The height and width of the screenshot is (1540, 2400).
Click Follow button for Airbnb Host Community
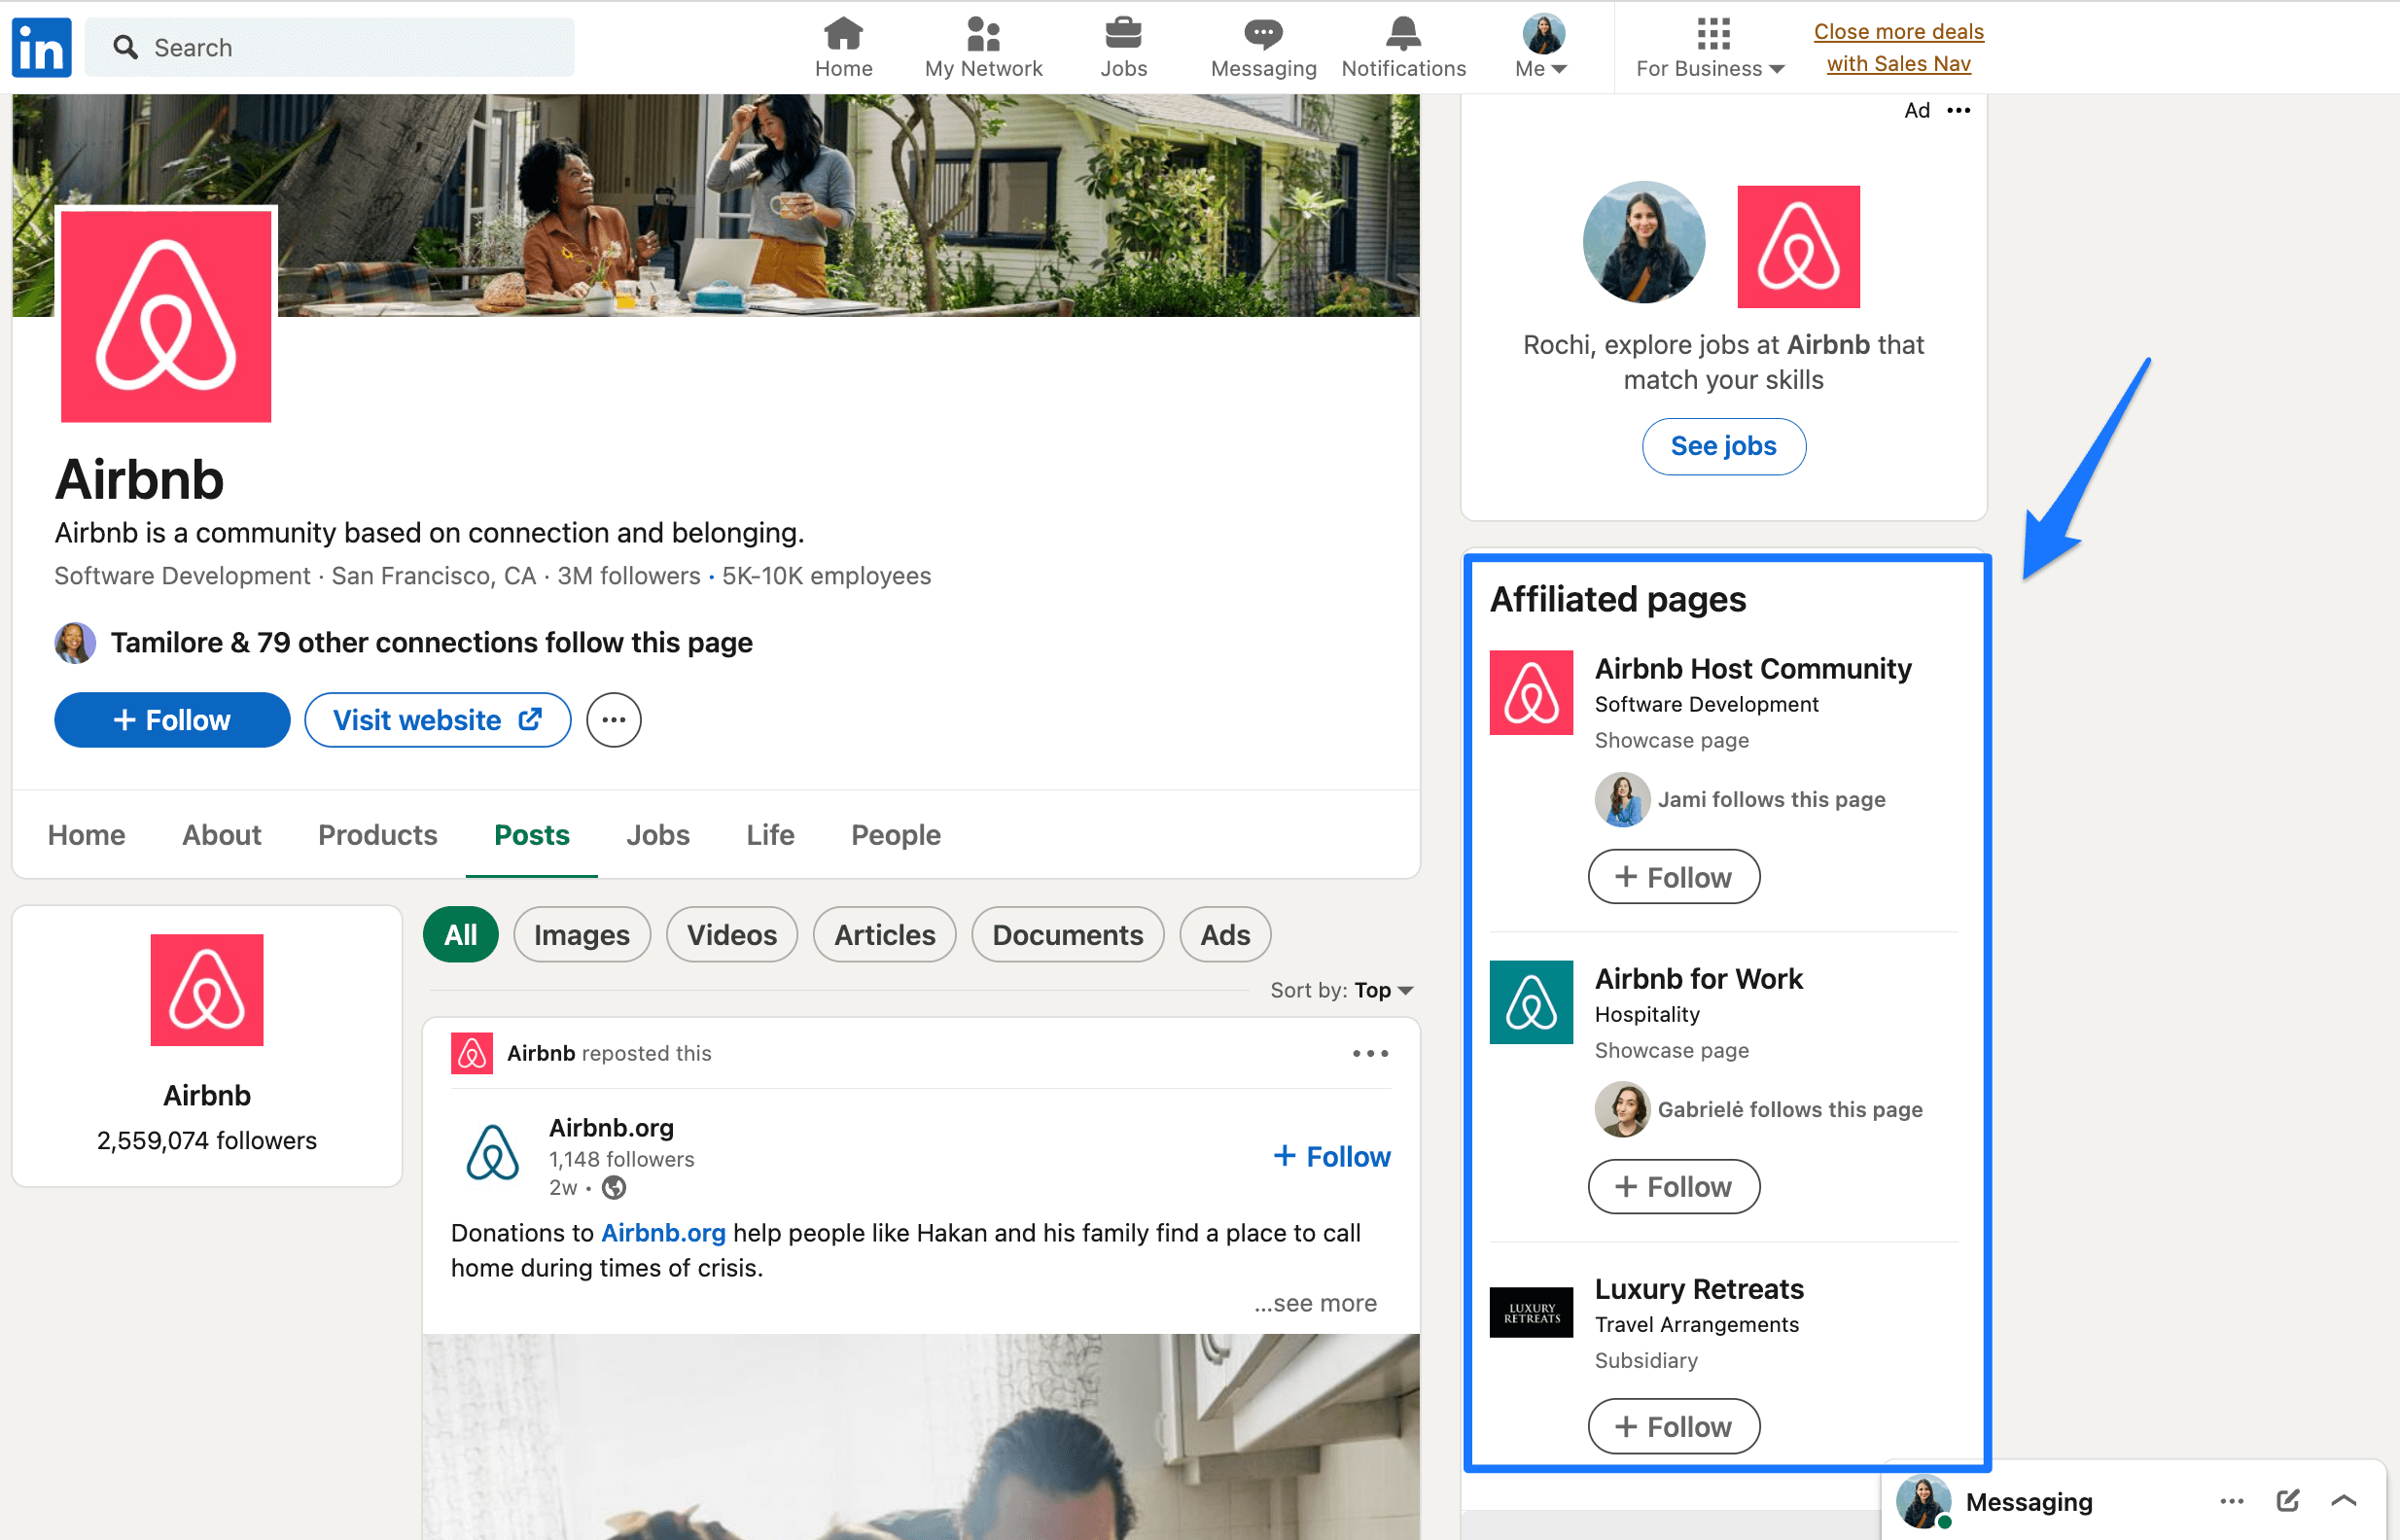click(x=1673, y=878)
